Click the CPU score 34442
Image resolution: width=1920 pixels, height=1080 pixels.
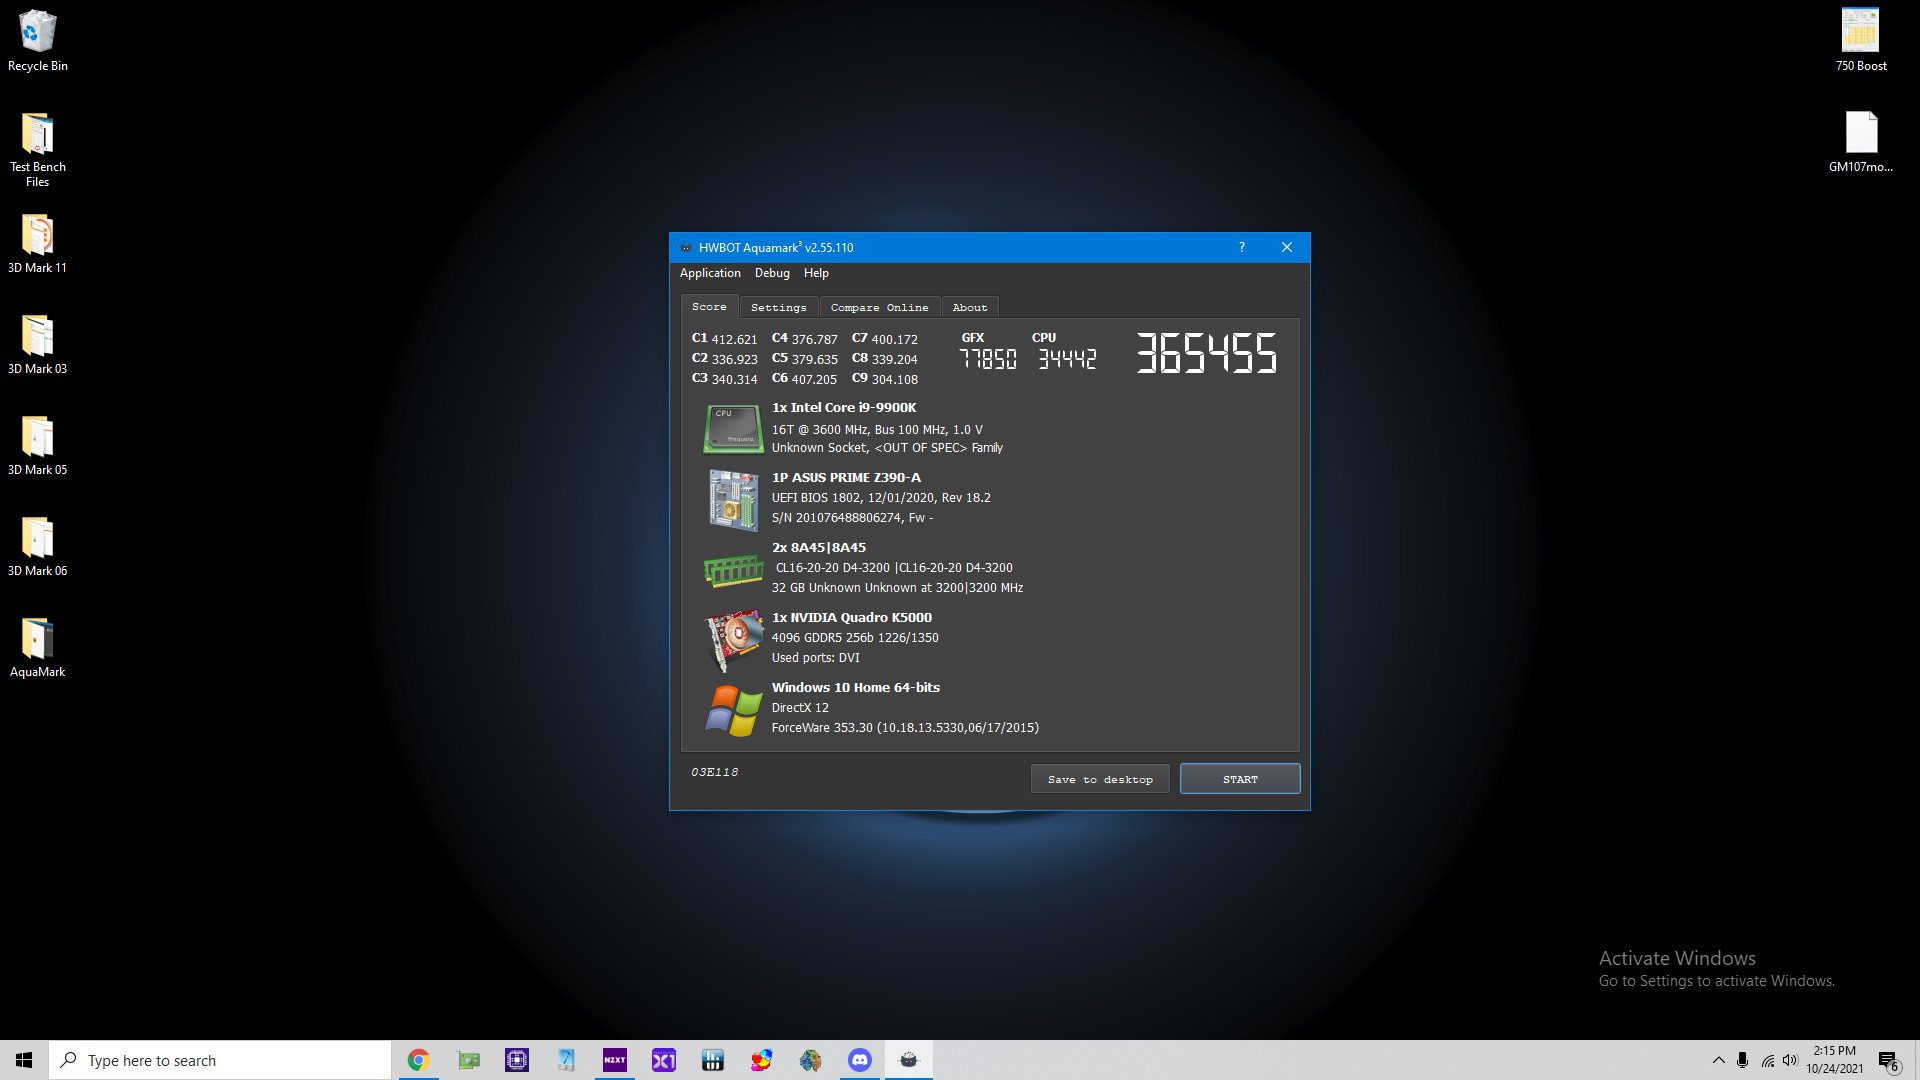point(1067,359)
